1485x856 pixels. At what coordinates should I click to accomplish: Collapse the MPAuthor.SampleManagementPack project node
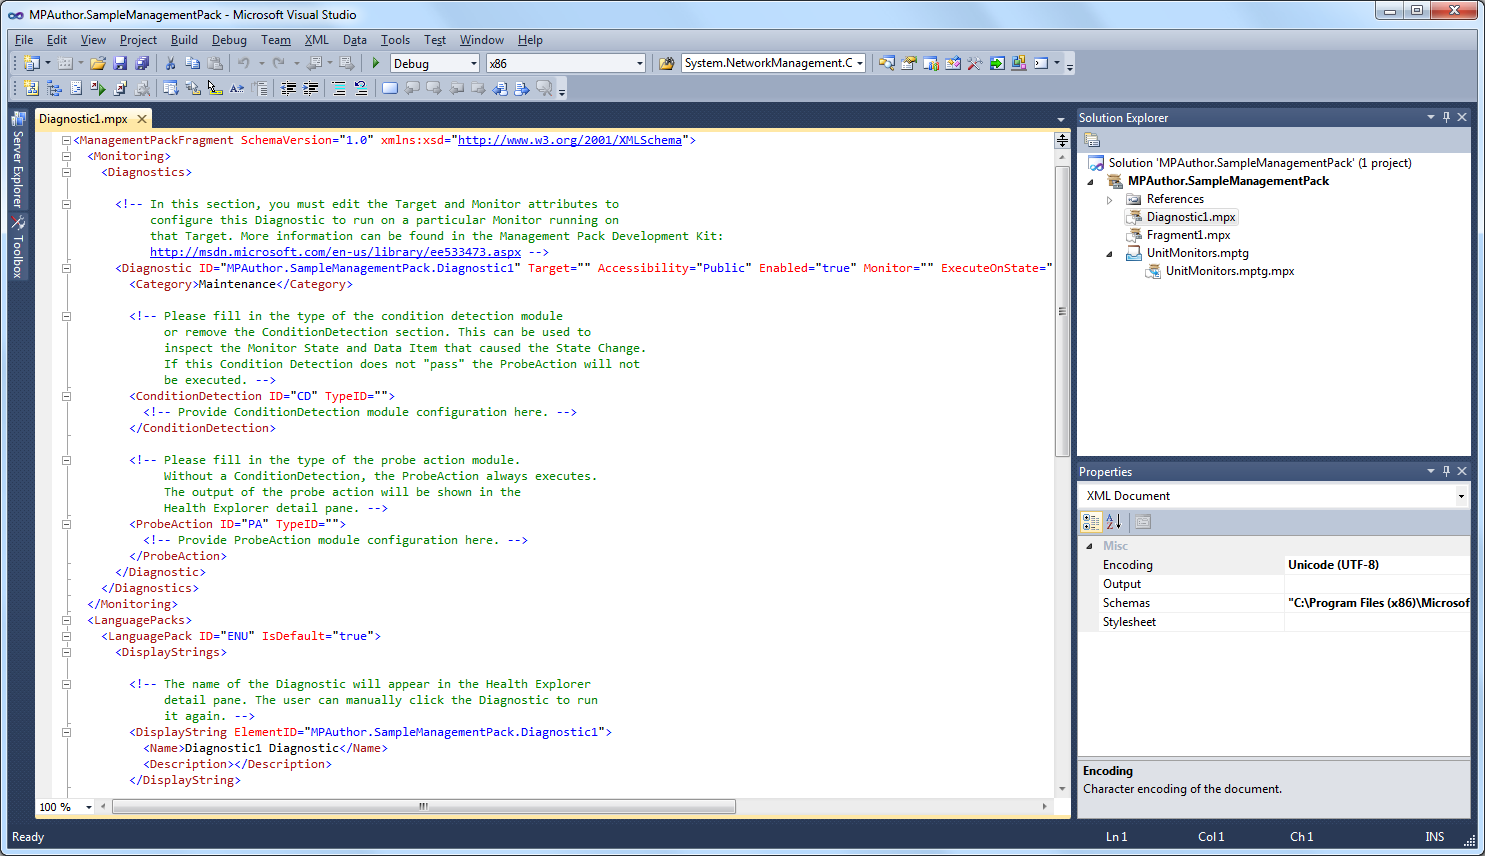(x=1090, y=181)
